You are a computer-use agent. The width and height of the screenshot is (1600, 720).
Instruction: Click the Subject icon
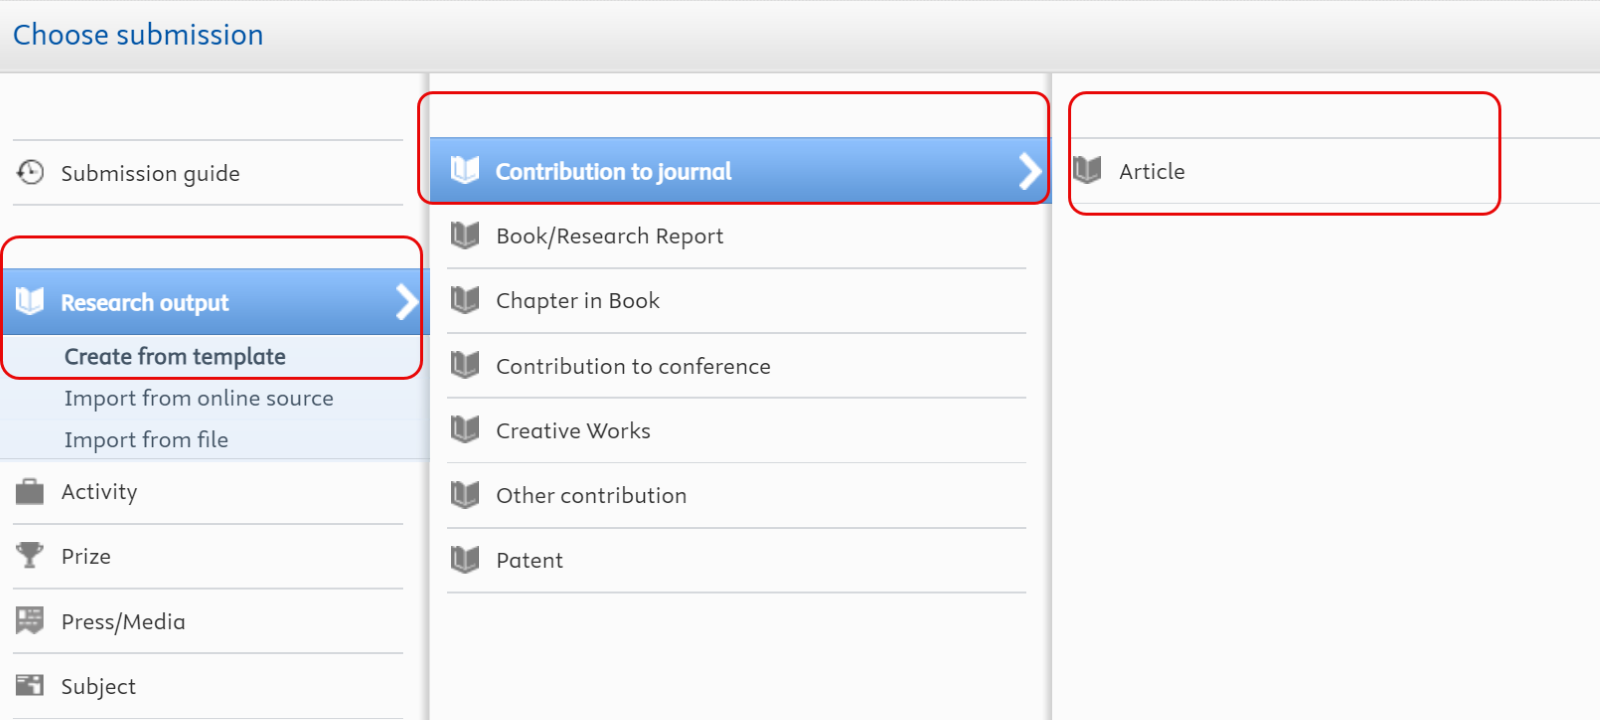click(30, 686)
